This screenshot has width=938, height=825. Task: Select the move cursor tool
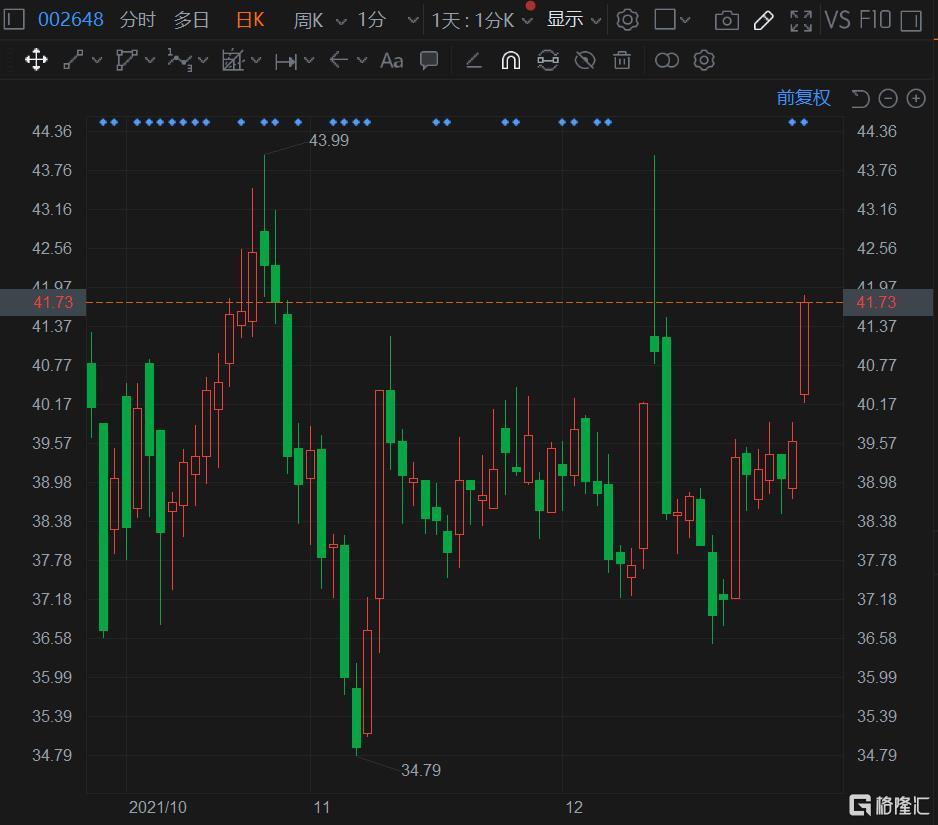pyautogui.click(x=36, y=60)
